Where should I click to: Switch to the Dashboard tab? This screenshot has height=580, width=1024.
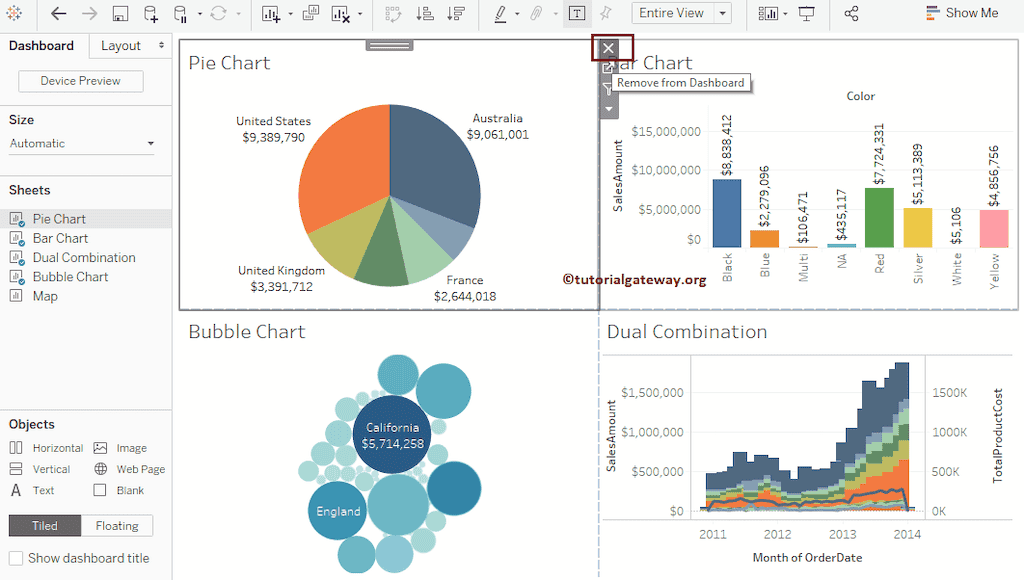pyautogui.click(x=41, y=46)
